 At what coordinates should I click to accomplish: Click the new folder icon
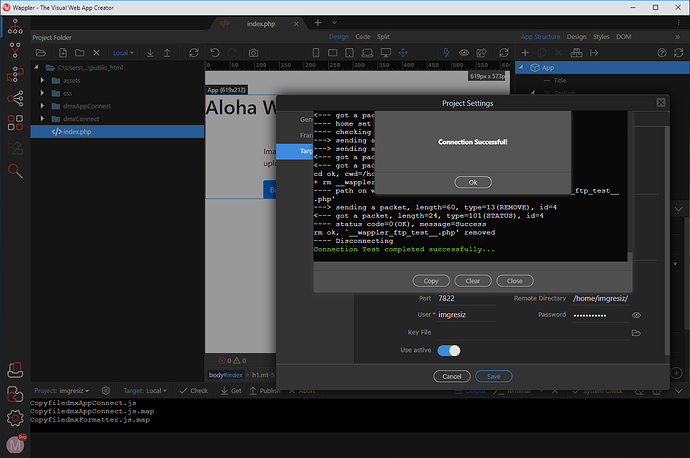(80, 53)
